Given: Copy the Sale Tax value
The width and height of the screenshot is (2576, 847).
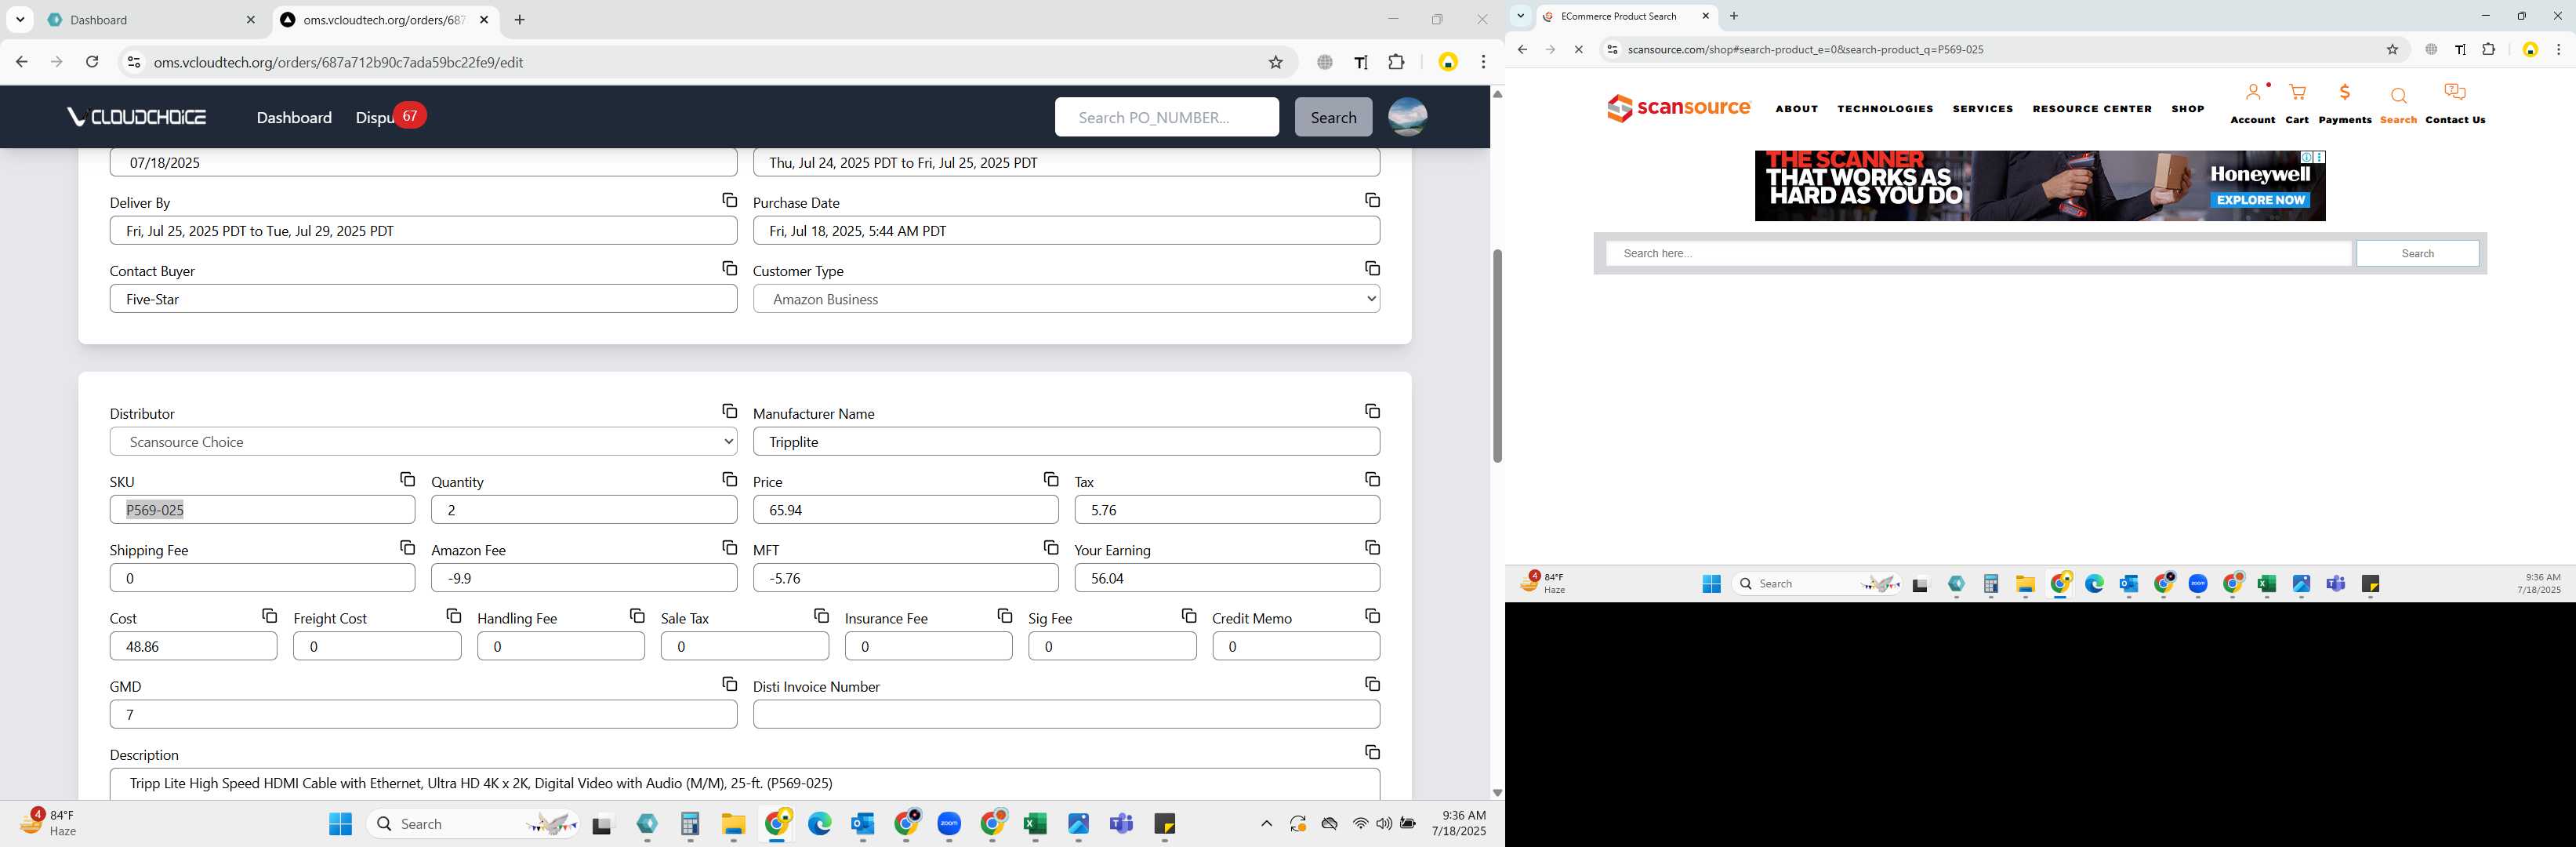Looking at the screenshot, I should 821,616.
